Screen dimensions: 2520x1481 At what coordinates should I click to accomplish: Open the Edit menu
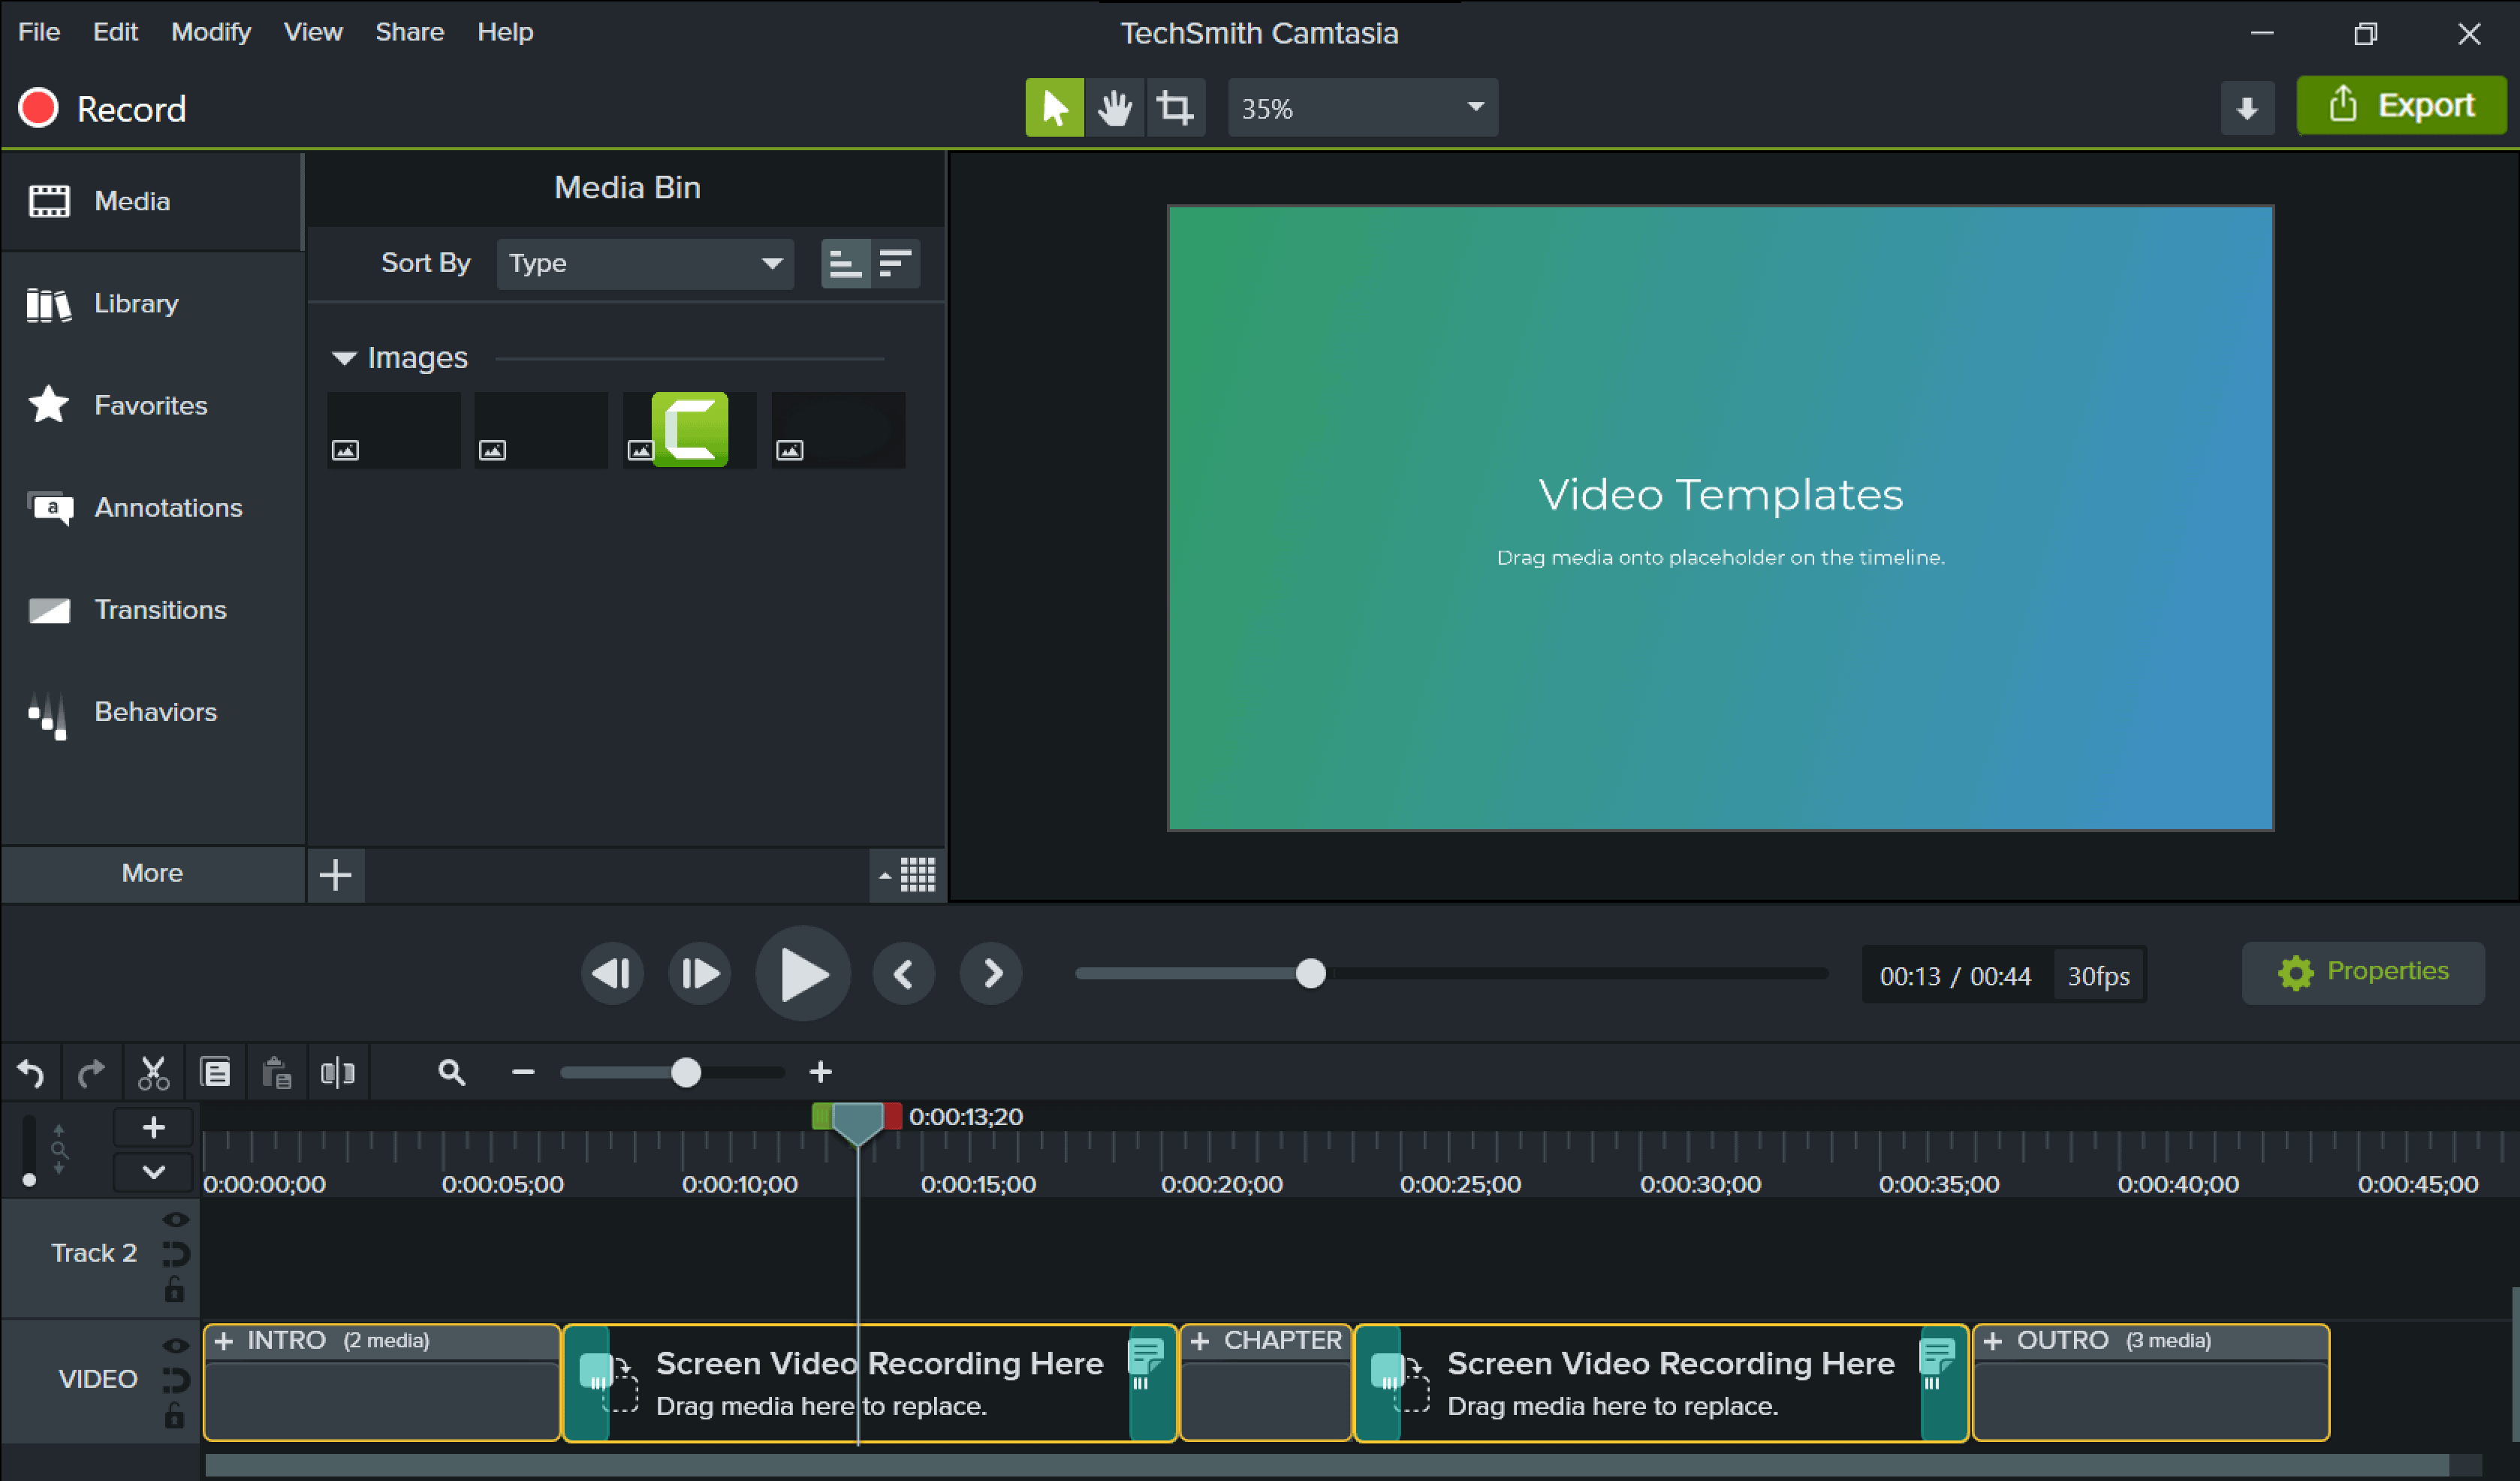pos(115,32)
